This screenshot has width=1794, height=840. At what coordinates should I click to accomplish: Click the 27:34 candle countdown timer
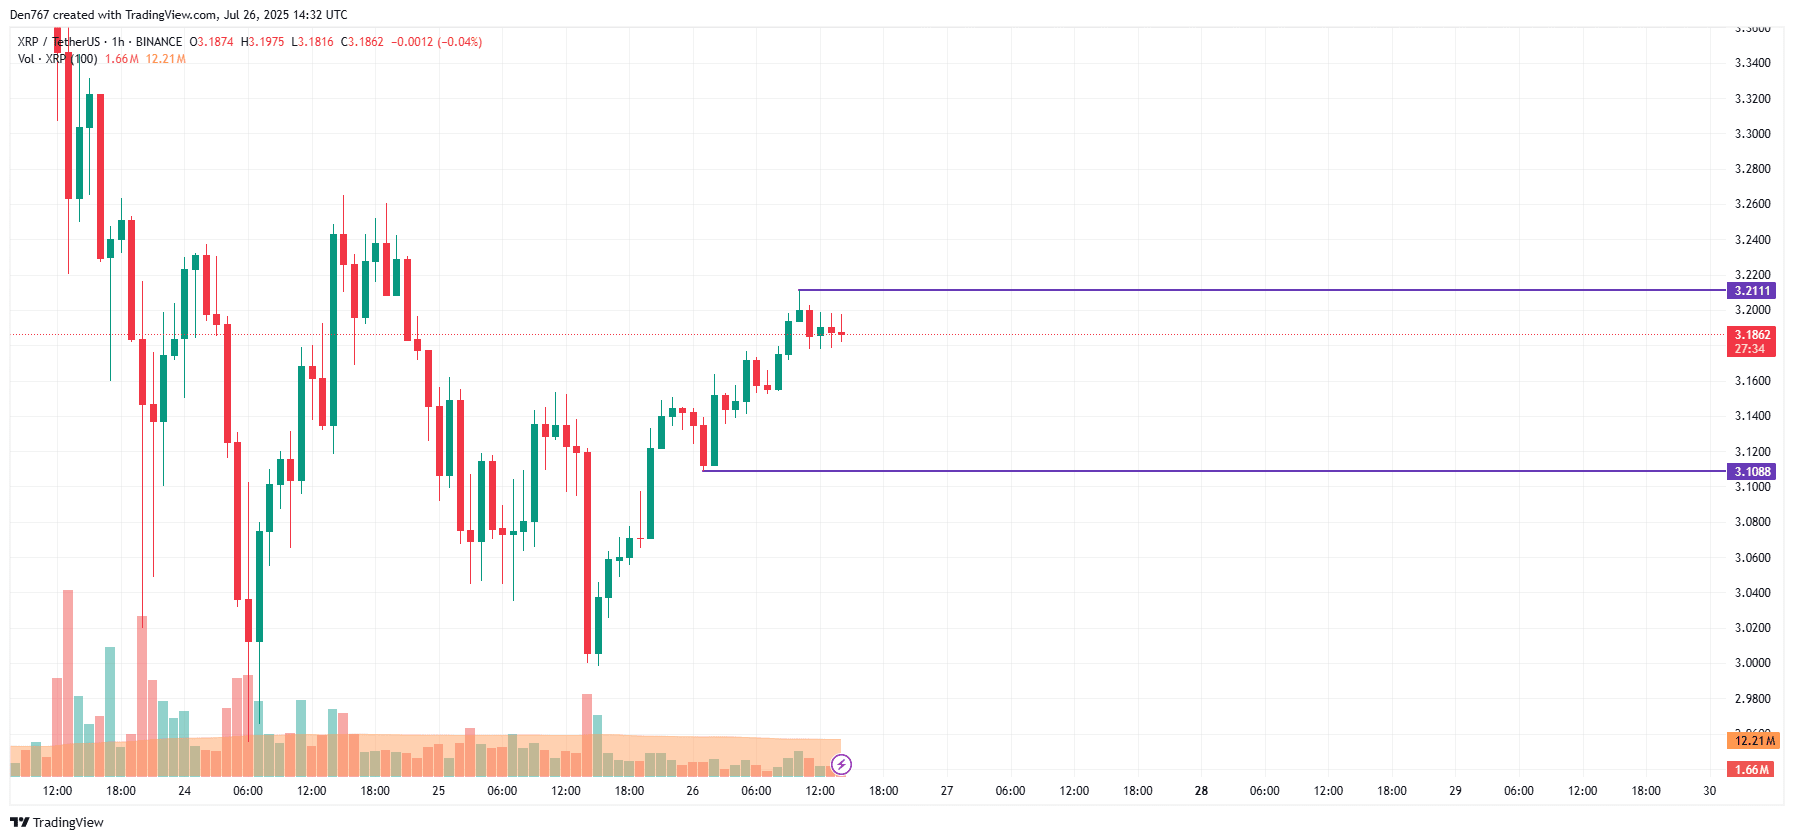coord(1750,349)
